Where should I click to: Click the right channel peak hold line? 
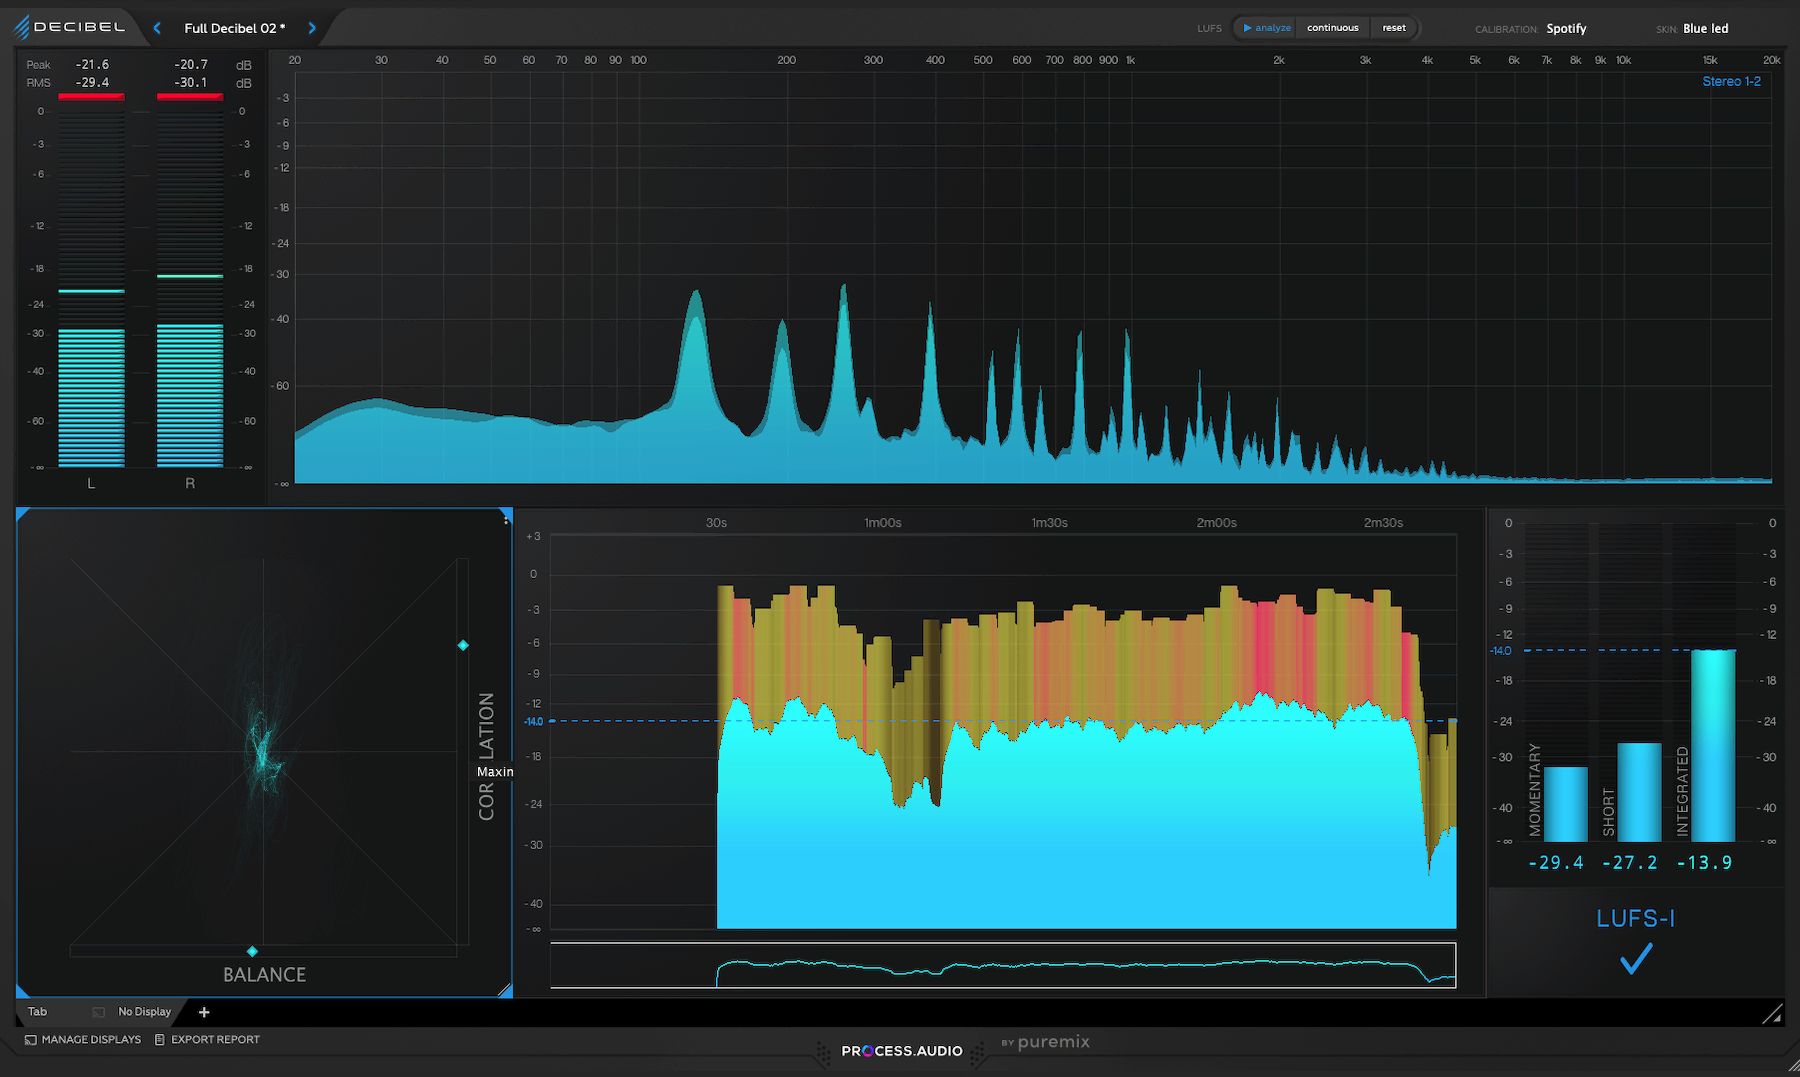point(190,276)
